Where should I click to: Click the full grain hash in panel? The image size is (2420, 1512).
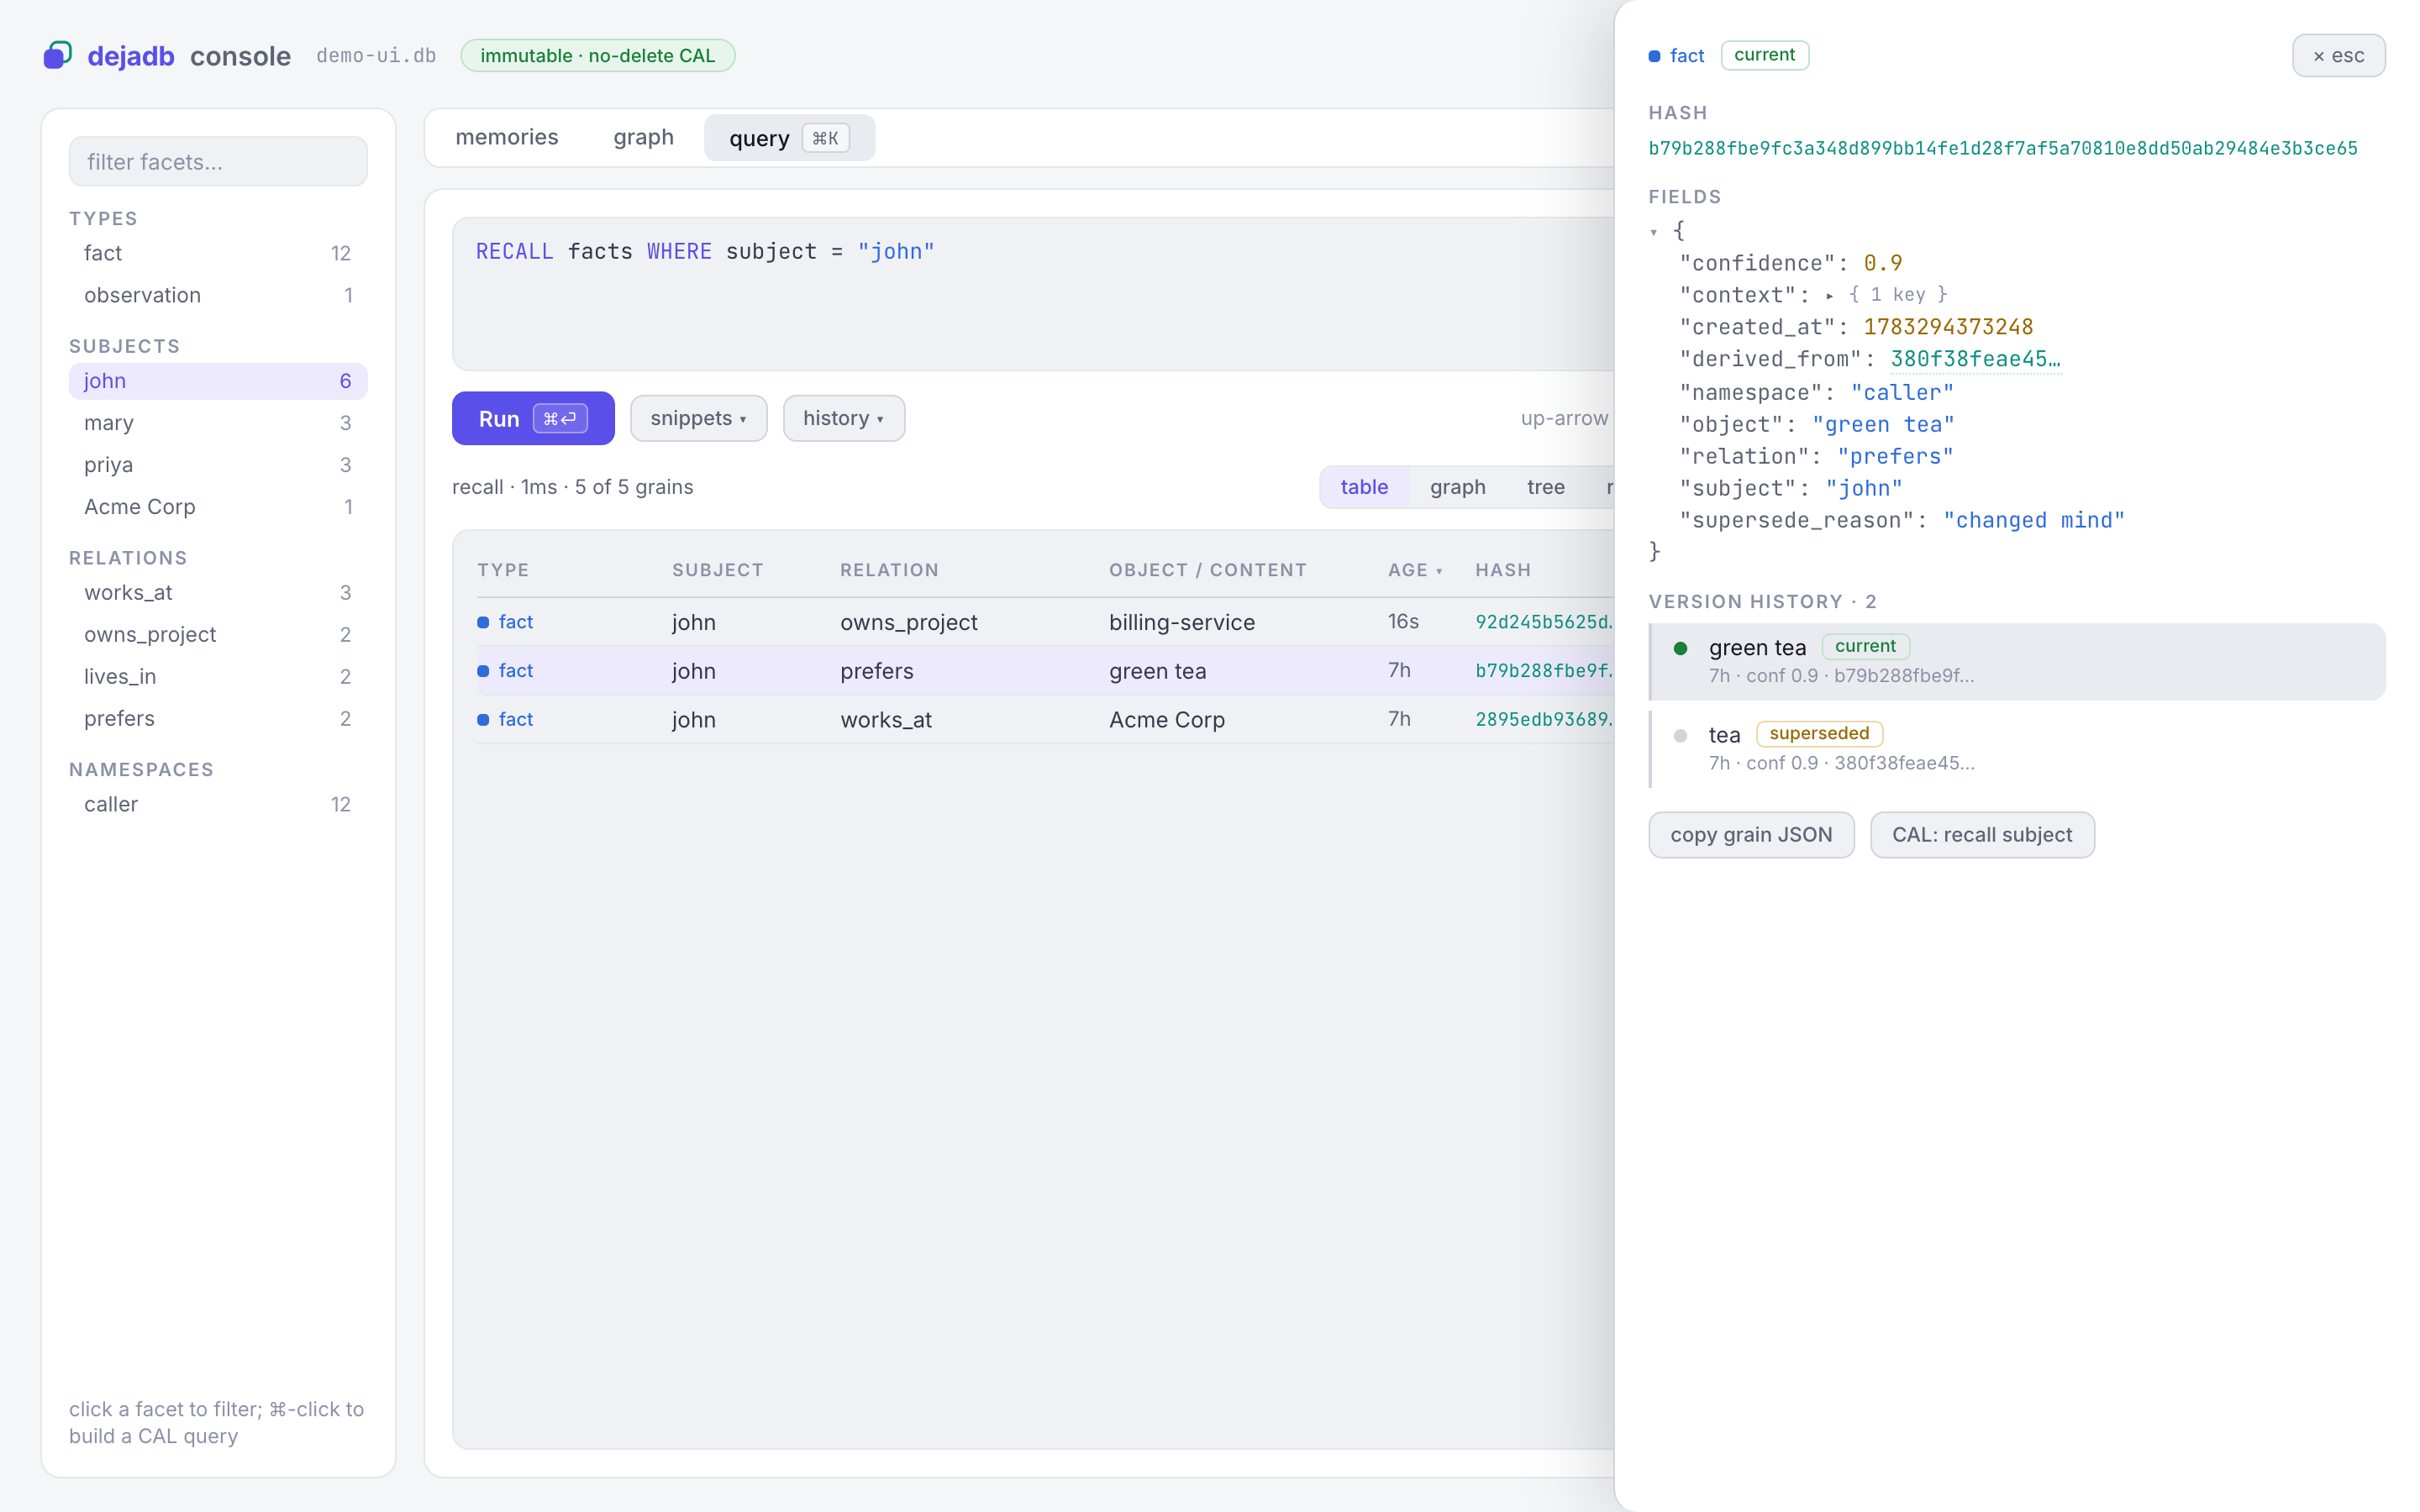point(2002,148)
